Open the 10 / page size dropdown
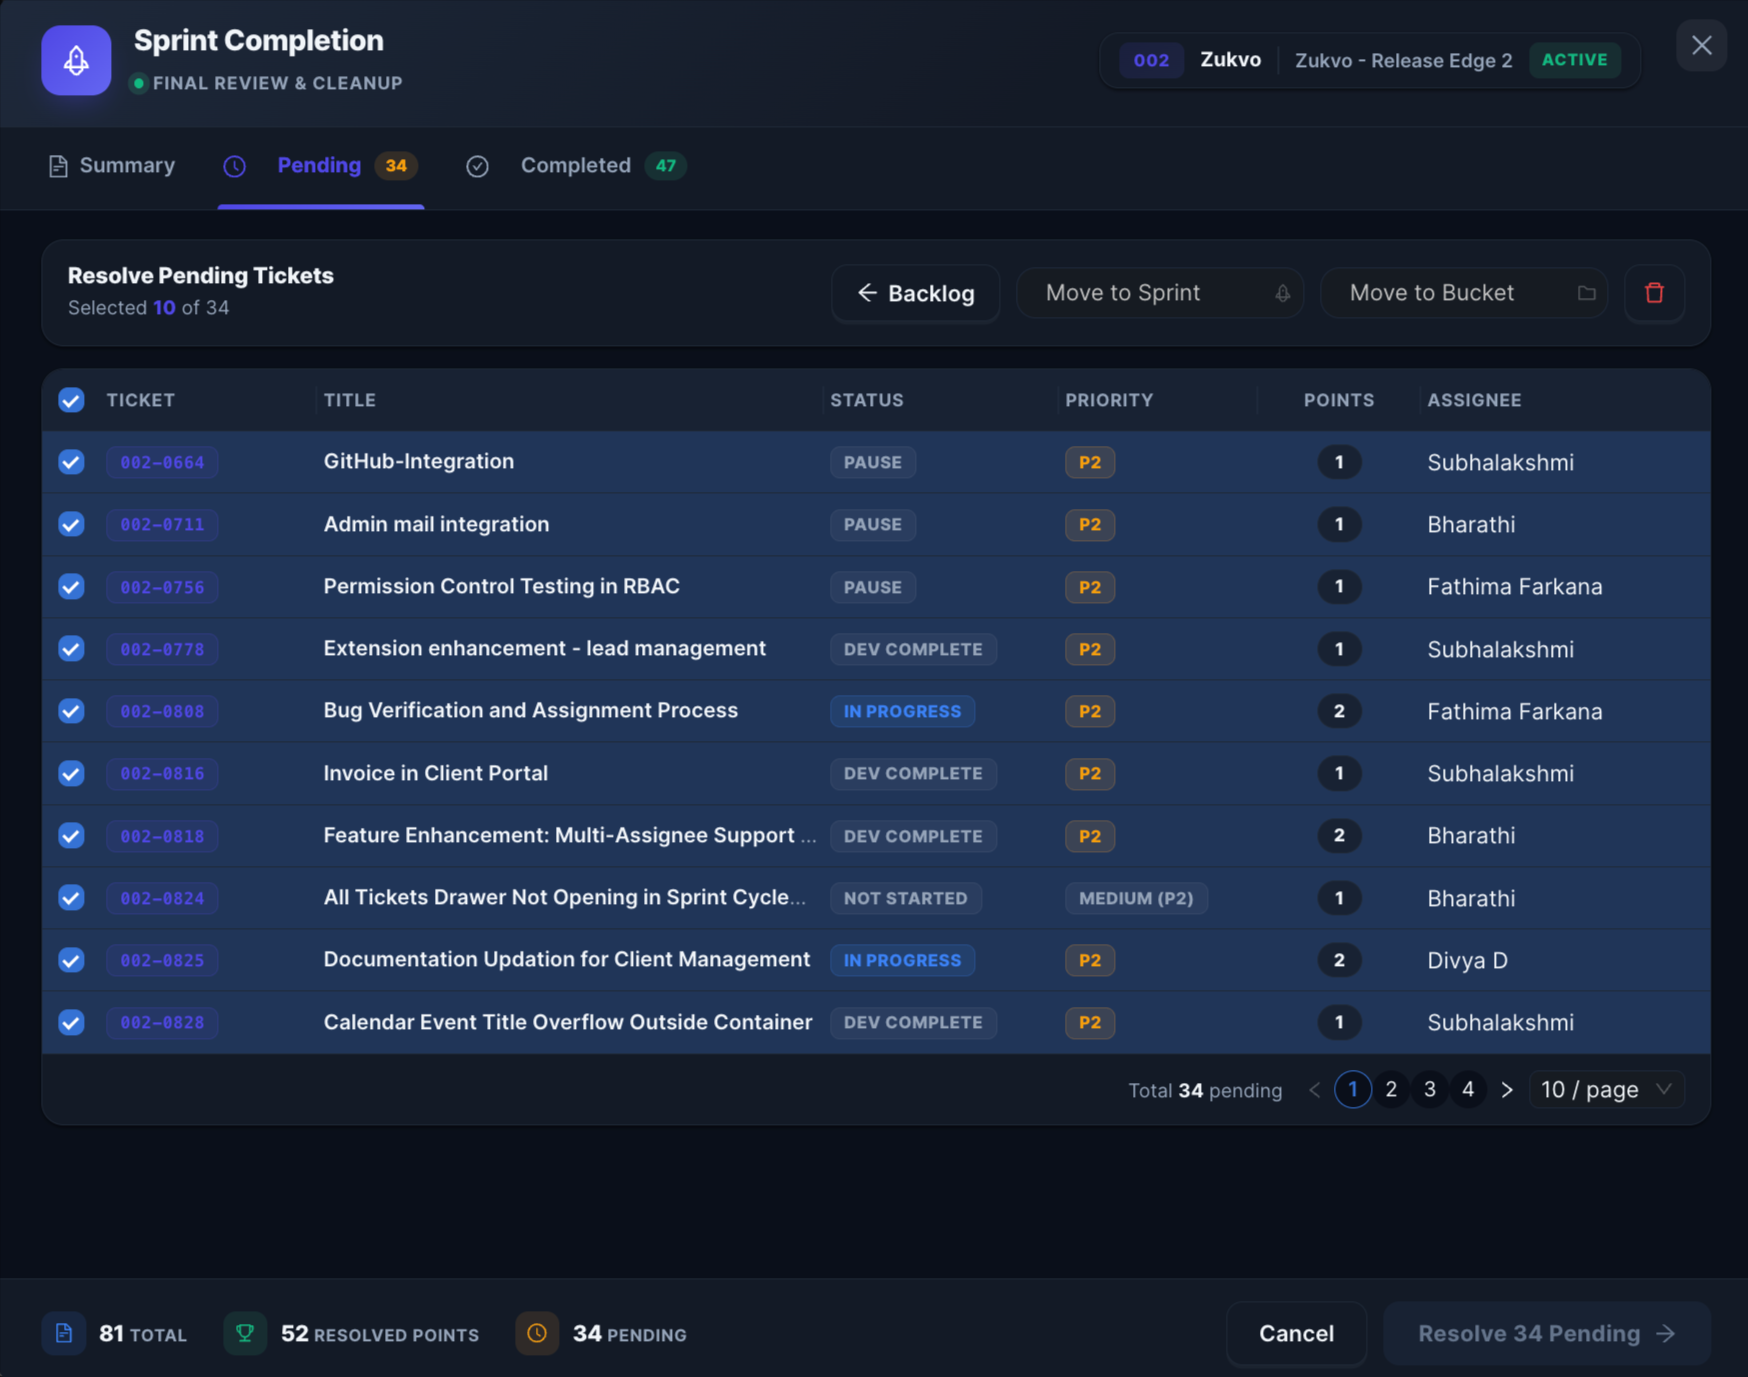The width and height of the screenshot is (1748, 1377). click(1606, 1090)
